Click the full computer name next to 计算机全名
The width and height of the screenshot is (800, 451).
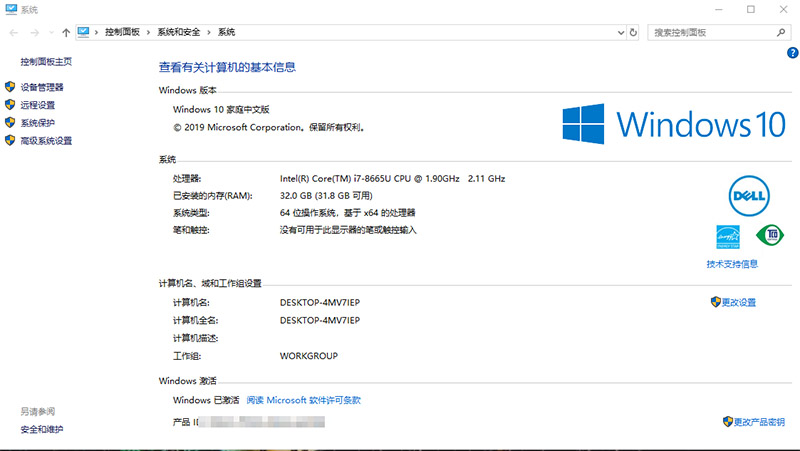pos(320,320)
